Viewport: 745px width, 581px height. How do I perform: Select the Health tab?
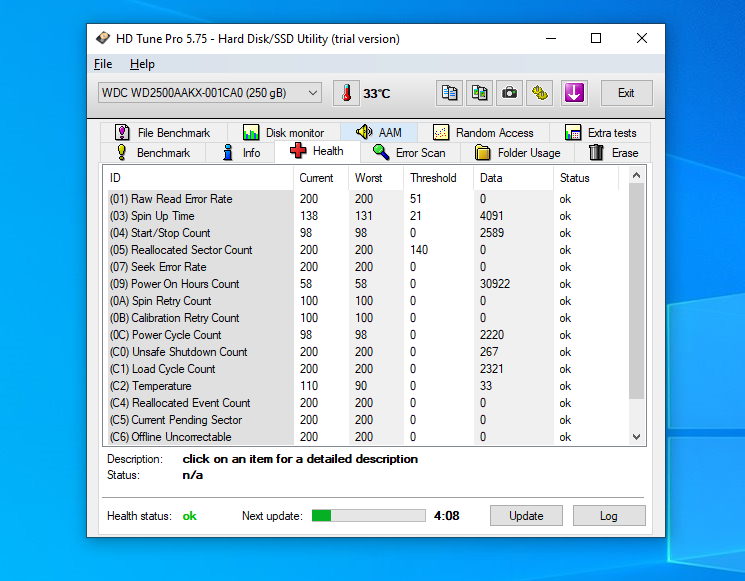coord(317,151)
